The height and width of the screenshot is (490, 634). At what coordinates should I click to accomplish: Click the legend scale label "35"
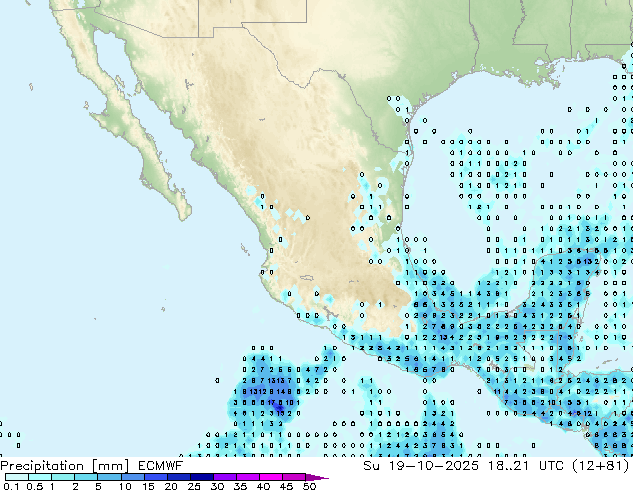coord(240,486)
